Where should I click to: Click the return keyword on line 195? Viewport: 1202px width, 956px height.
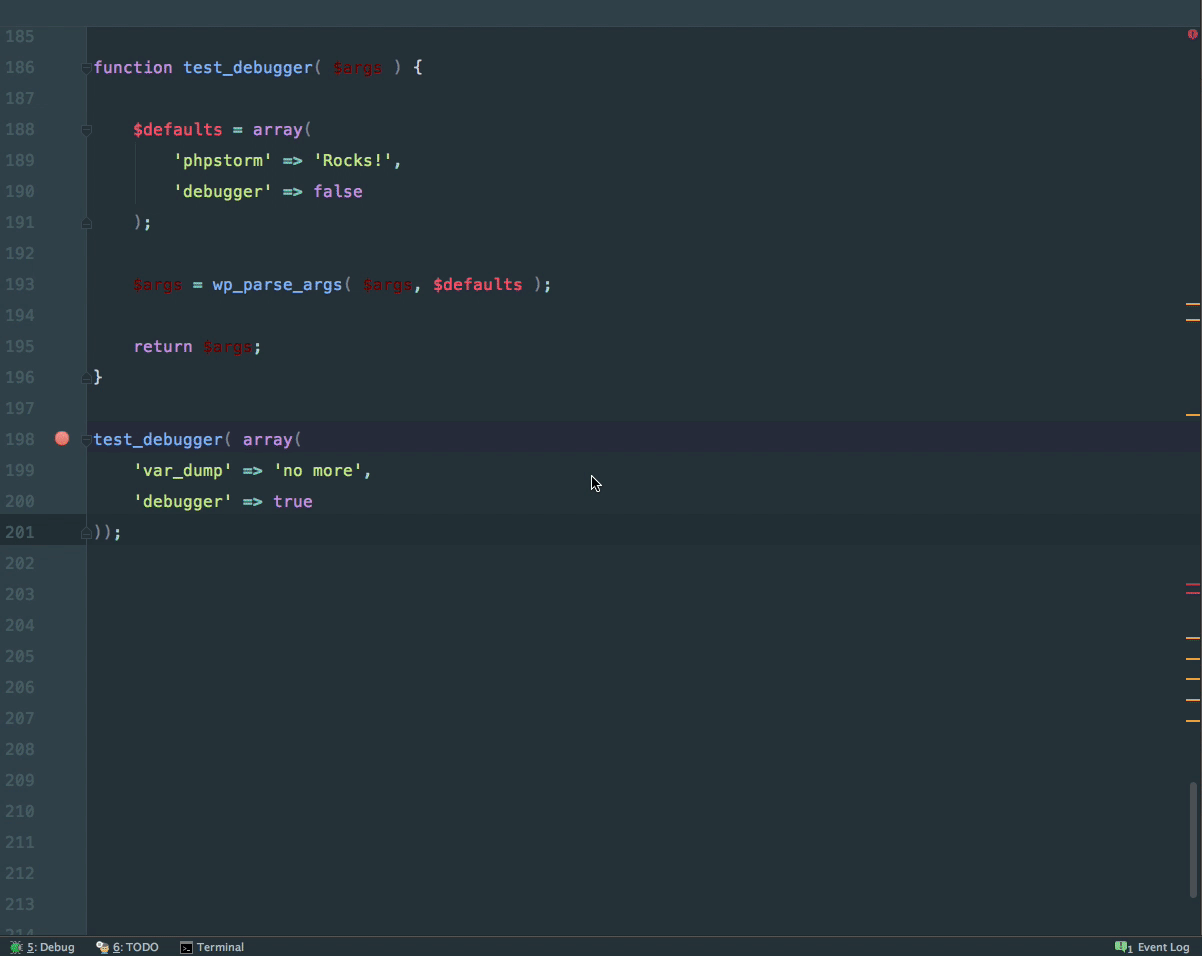point(163,346)
